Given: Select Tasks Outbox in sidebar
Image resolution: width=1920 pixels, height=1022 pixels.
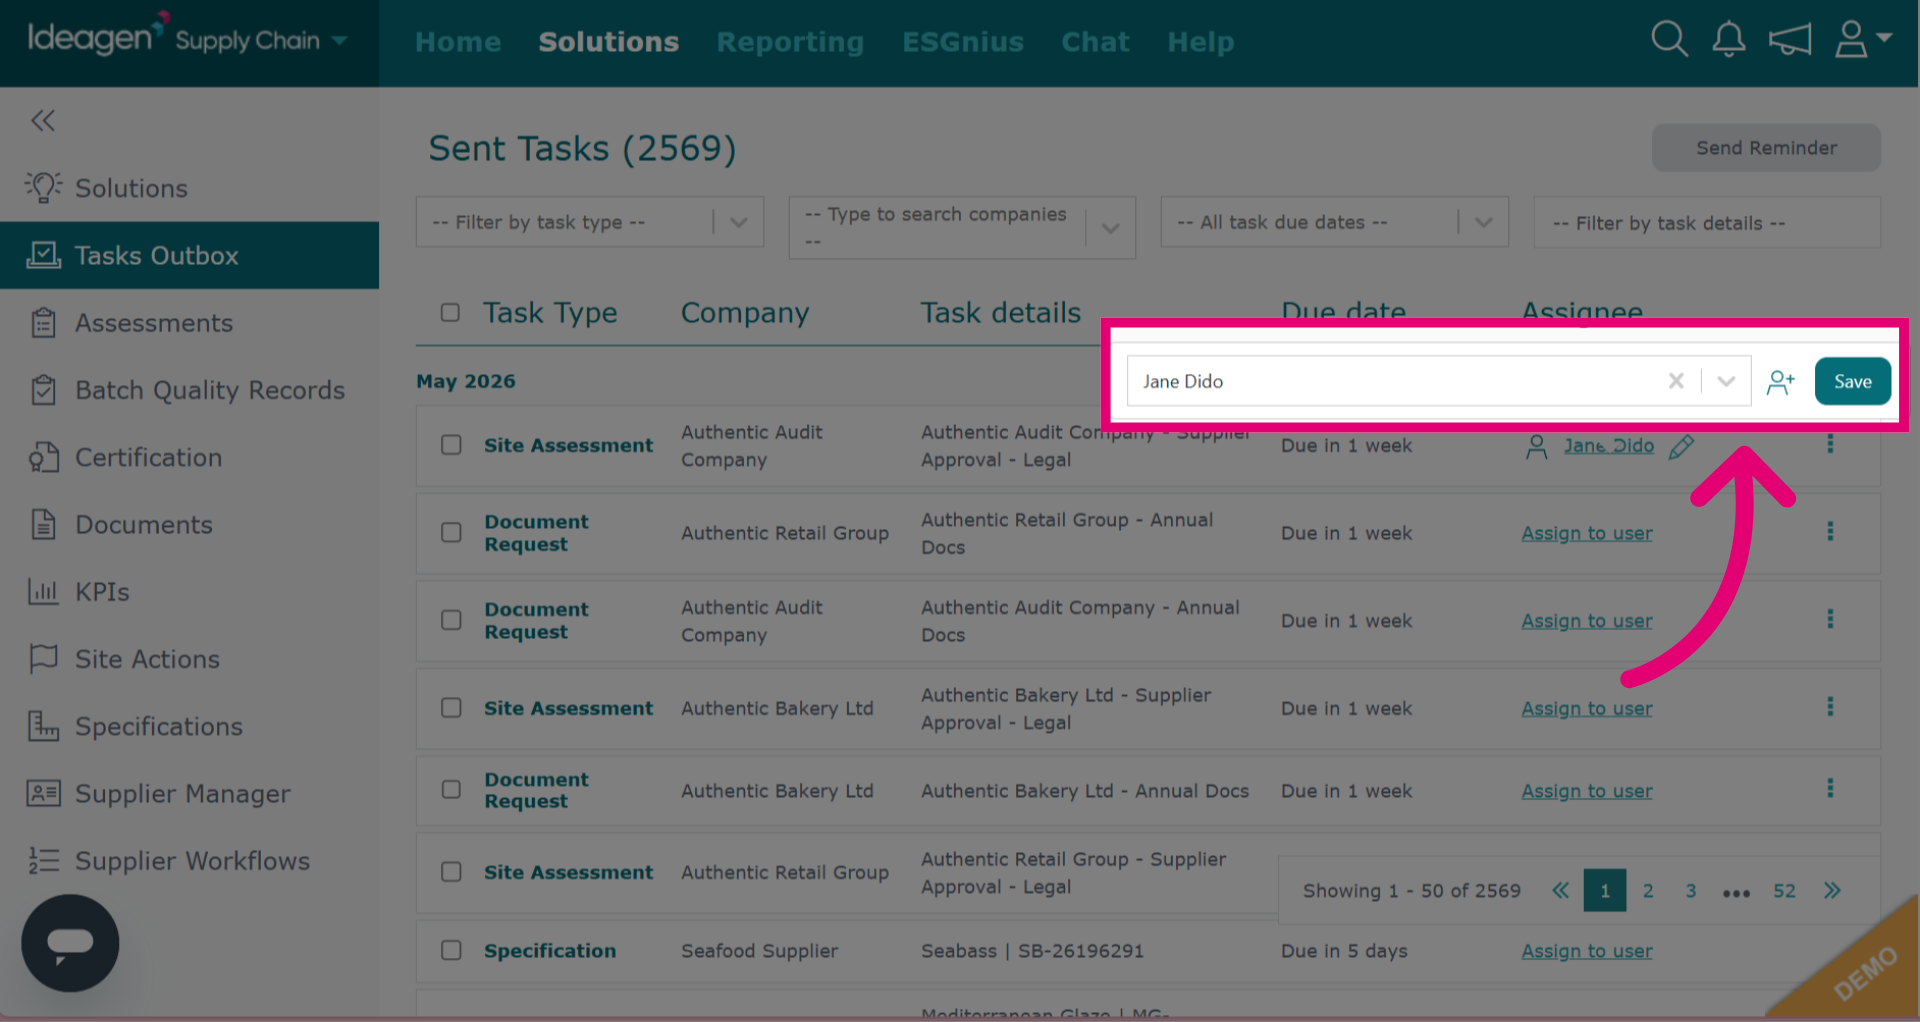Looking at the screenshot, I should point(189,255).
